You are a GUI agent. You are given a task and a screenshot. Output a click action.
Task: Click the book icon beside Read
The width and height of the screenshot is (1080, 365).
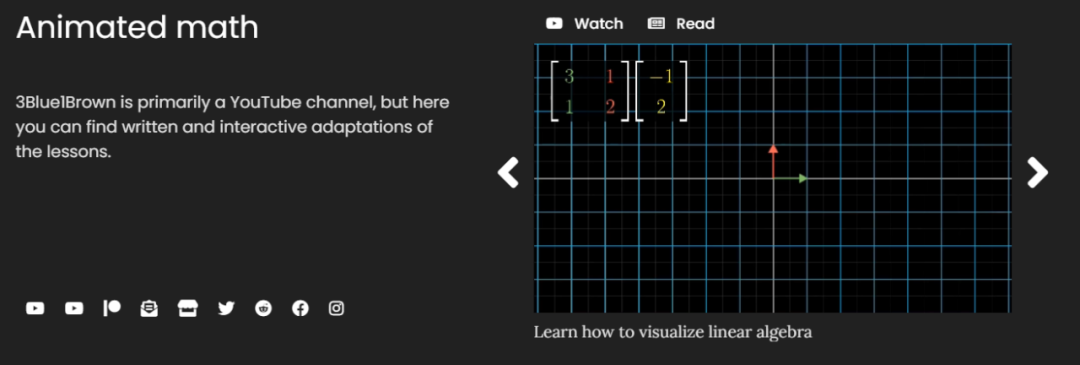(656, 23)
